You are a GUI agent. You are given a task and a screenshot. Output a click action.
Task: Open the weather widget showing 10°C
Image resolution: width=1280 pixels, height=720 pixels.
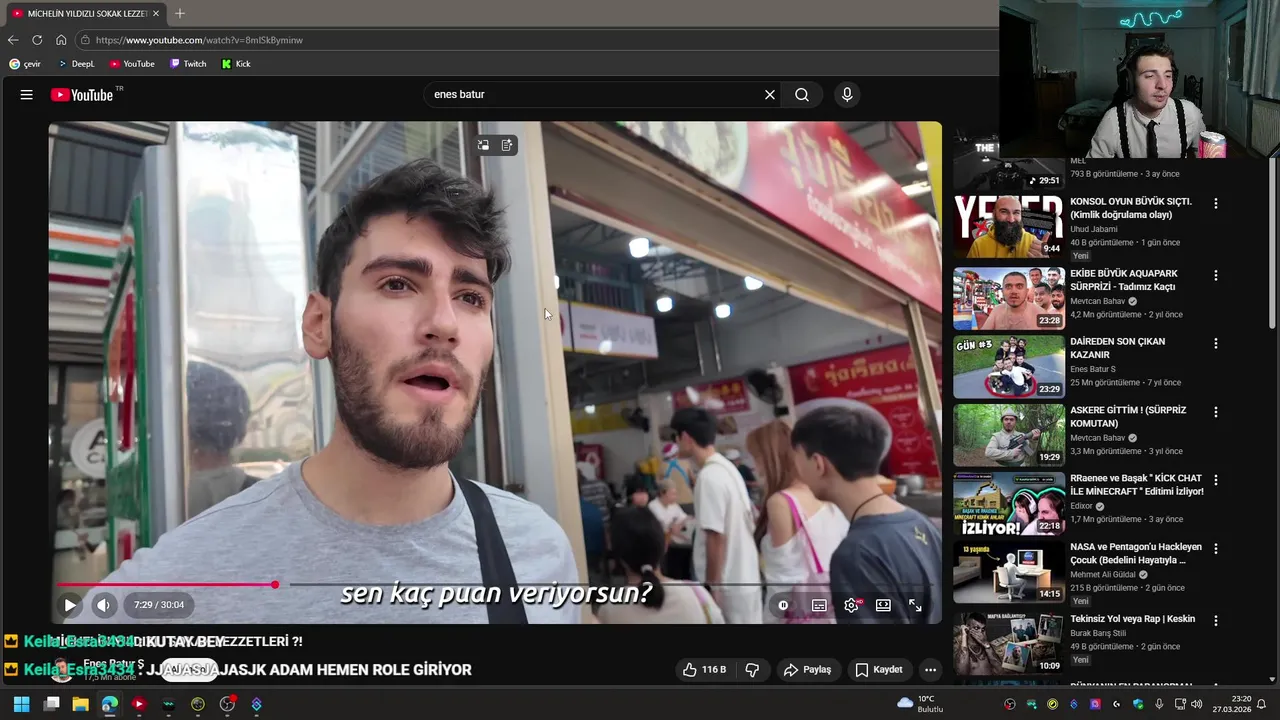point(920,704)
